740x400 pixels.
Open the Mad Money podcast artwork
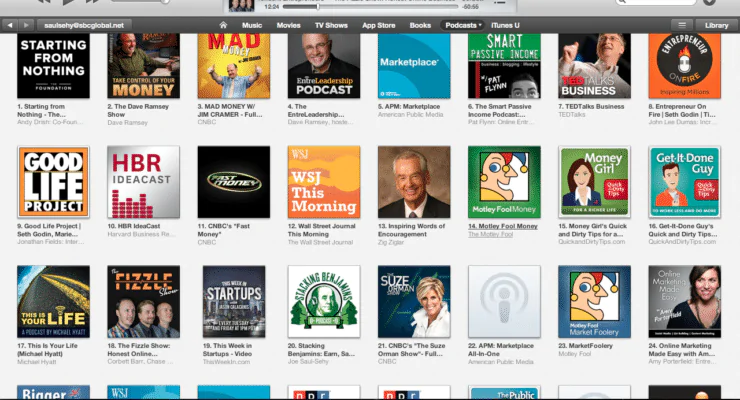[x=234, y=66]
